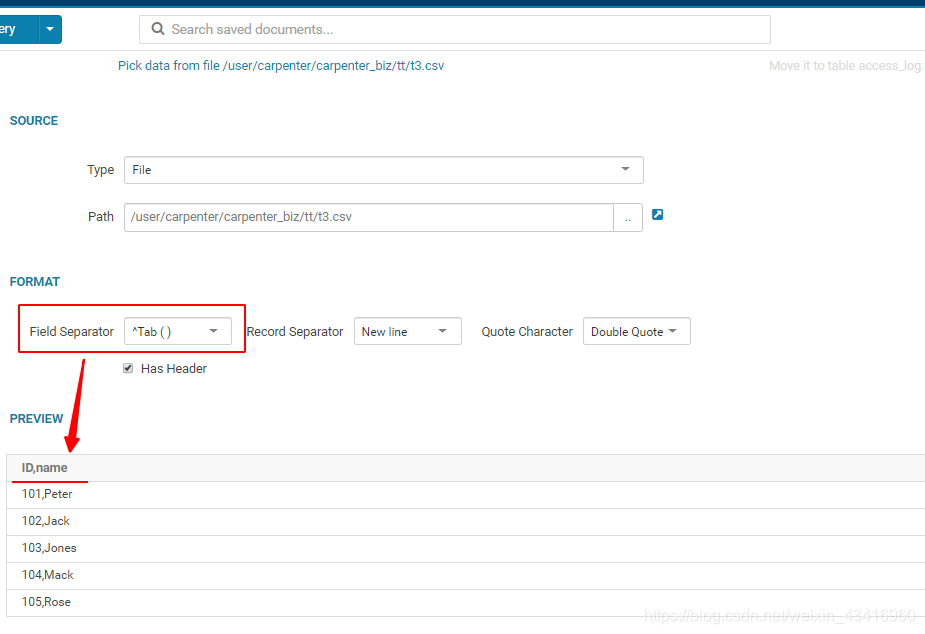Select the '105,Rose' preview row
Viewport: 925px width, 634px height.
pyautogui.click(x=466, y=602)
